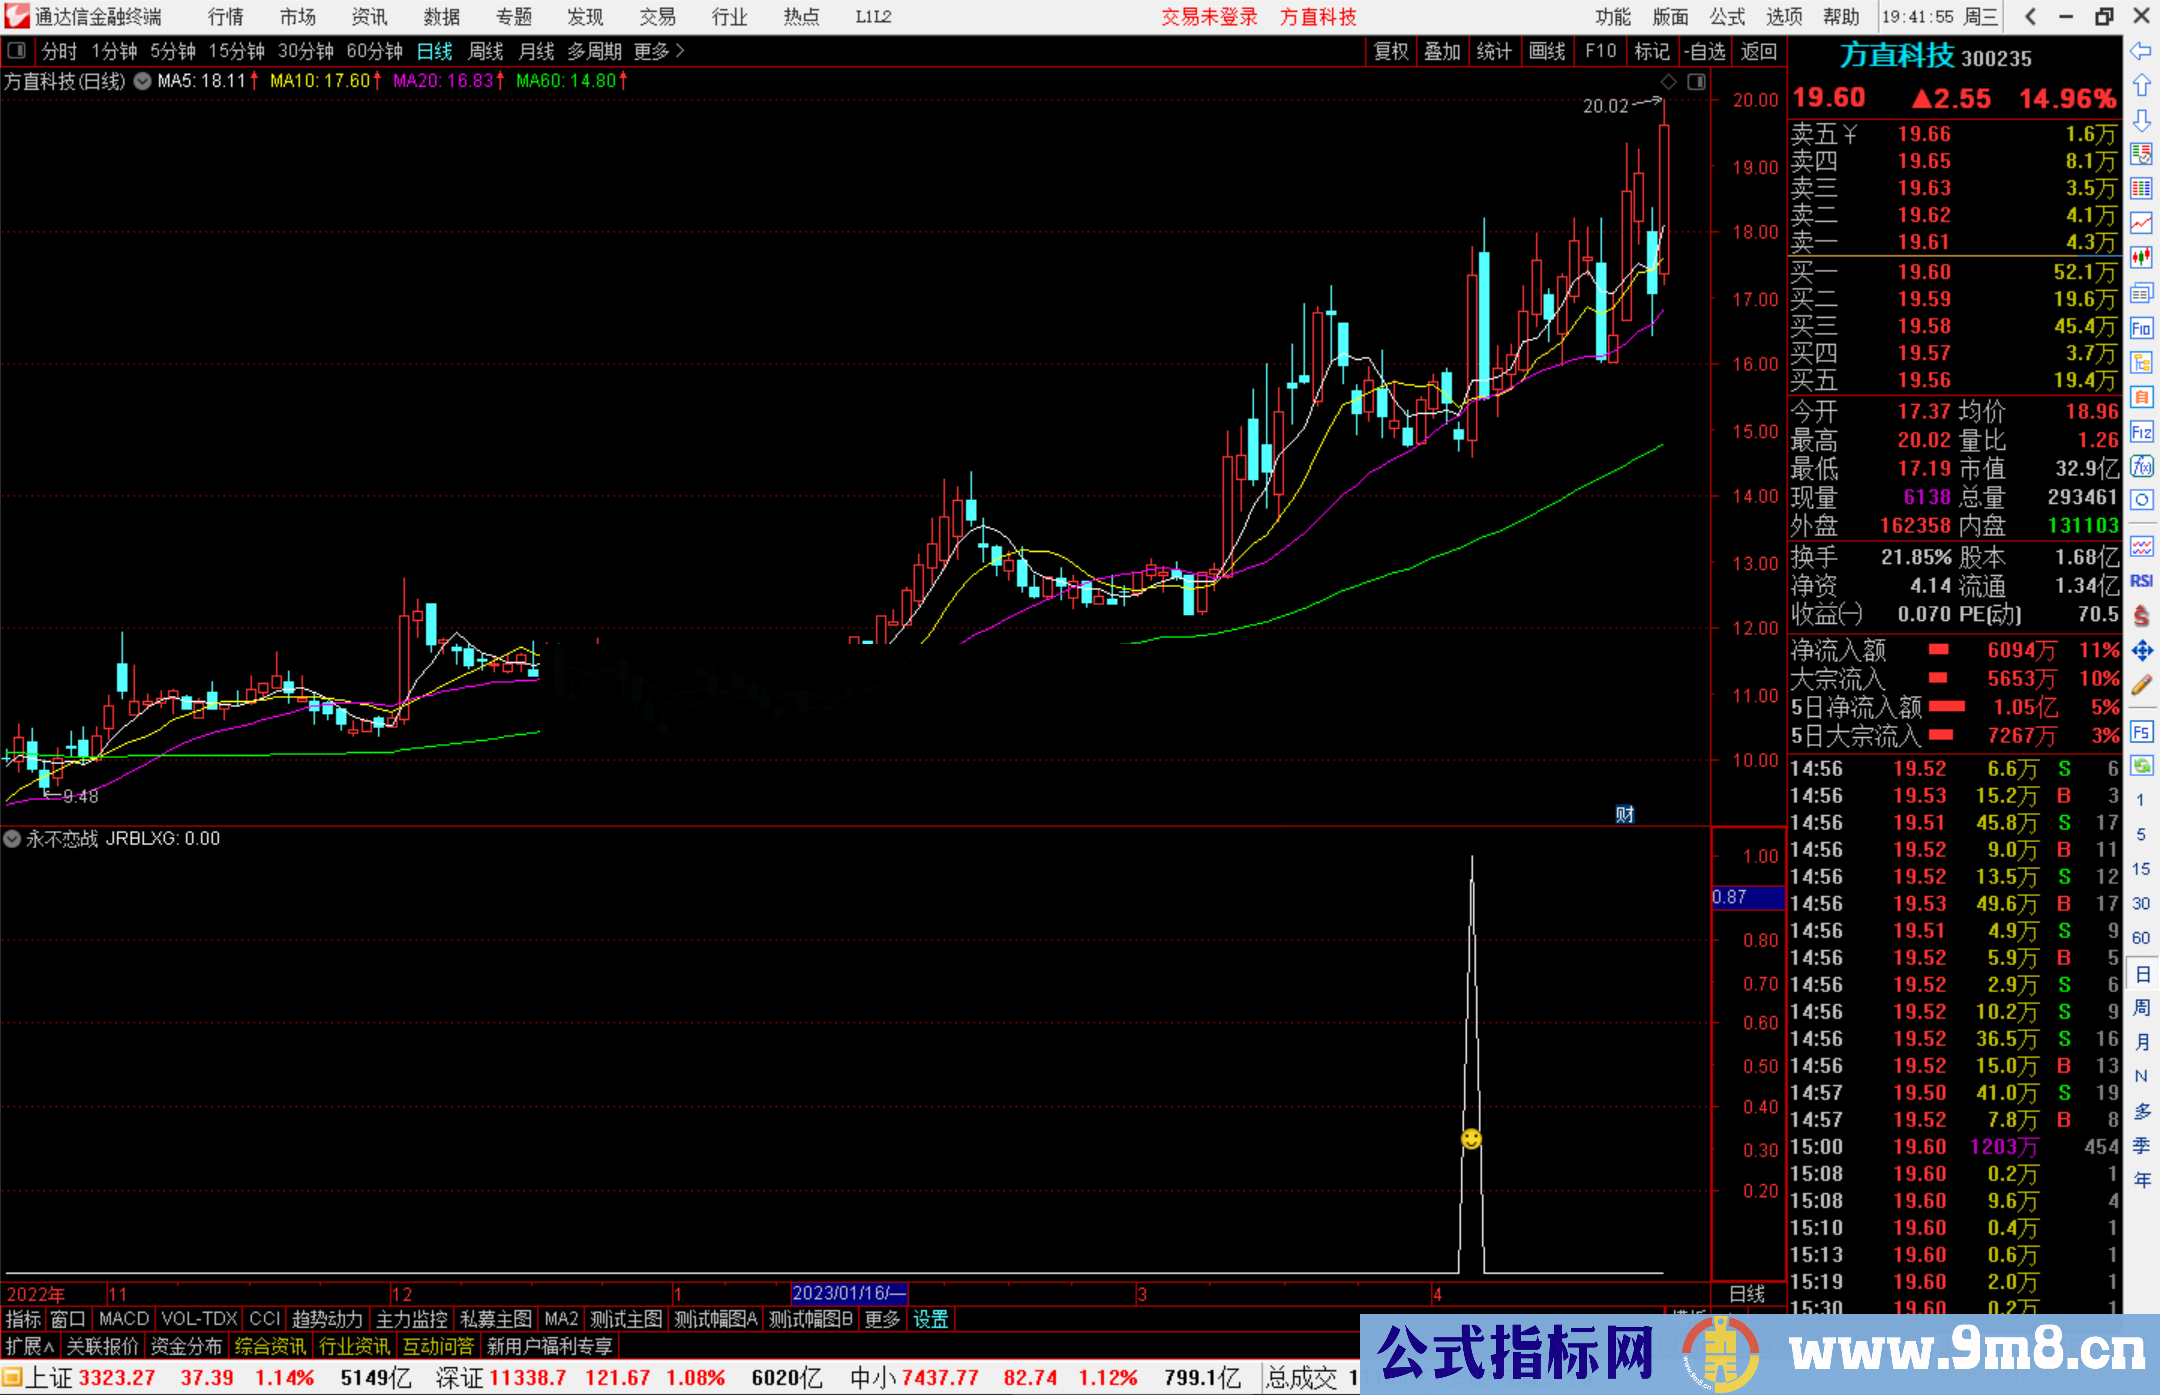Open the 行情 menu
2160x1395 pixels.
[x=225, y=17]
